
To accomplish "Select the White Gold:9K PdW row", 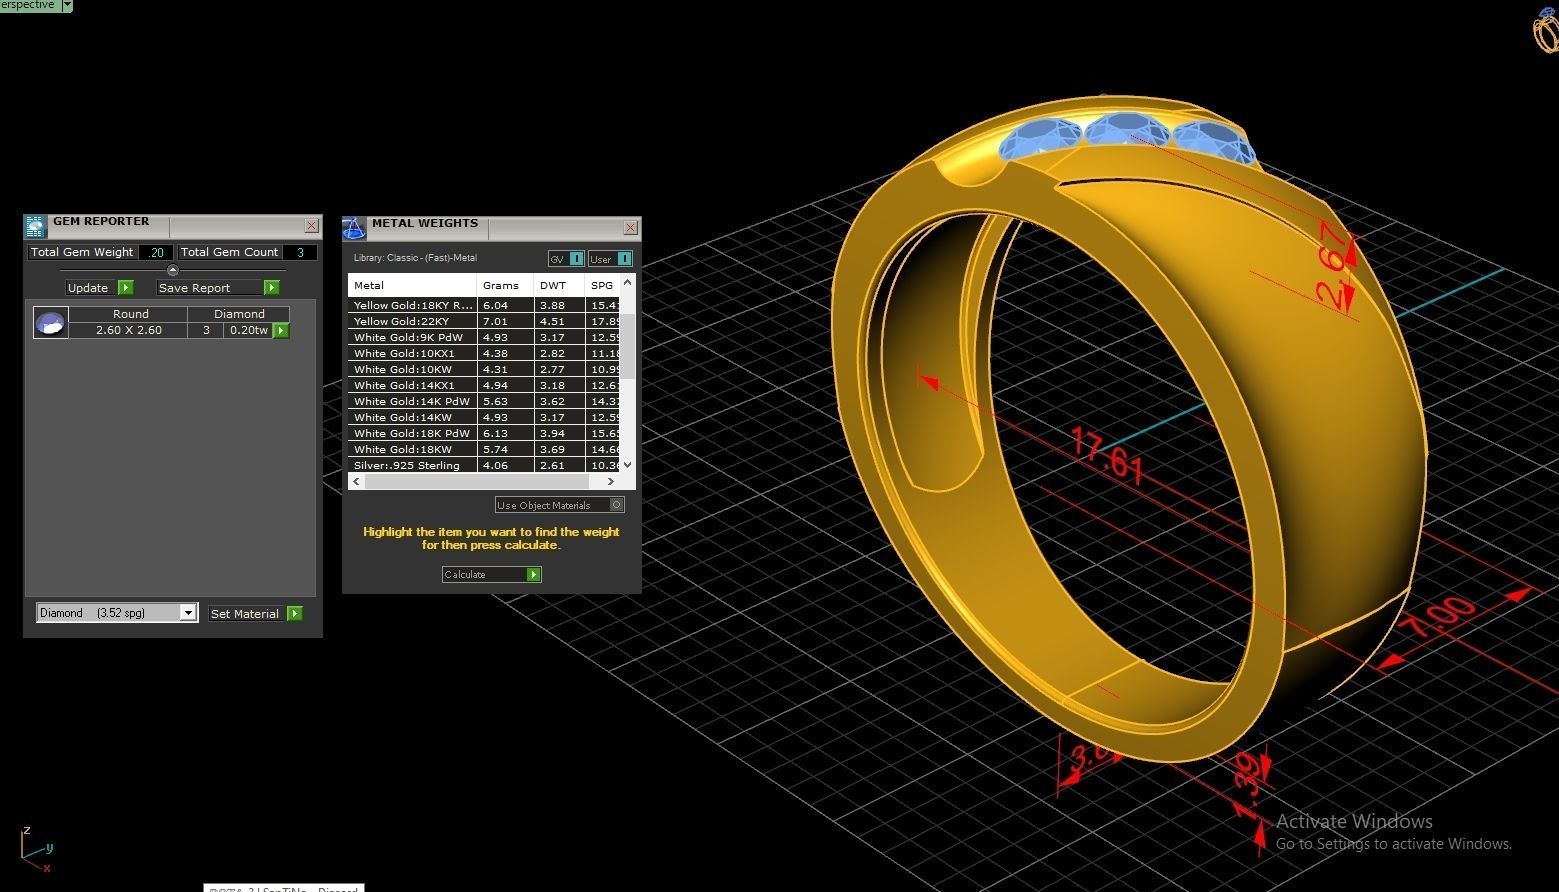I will tap(485, 337).
